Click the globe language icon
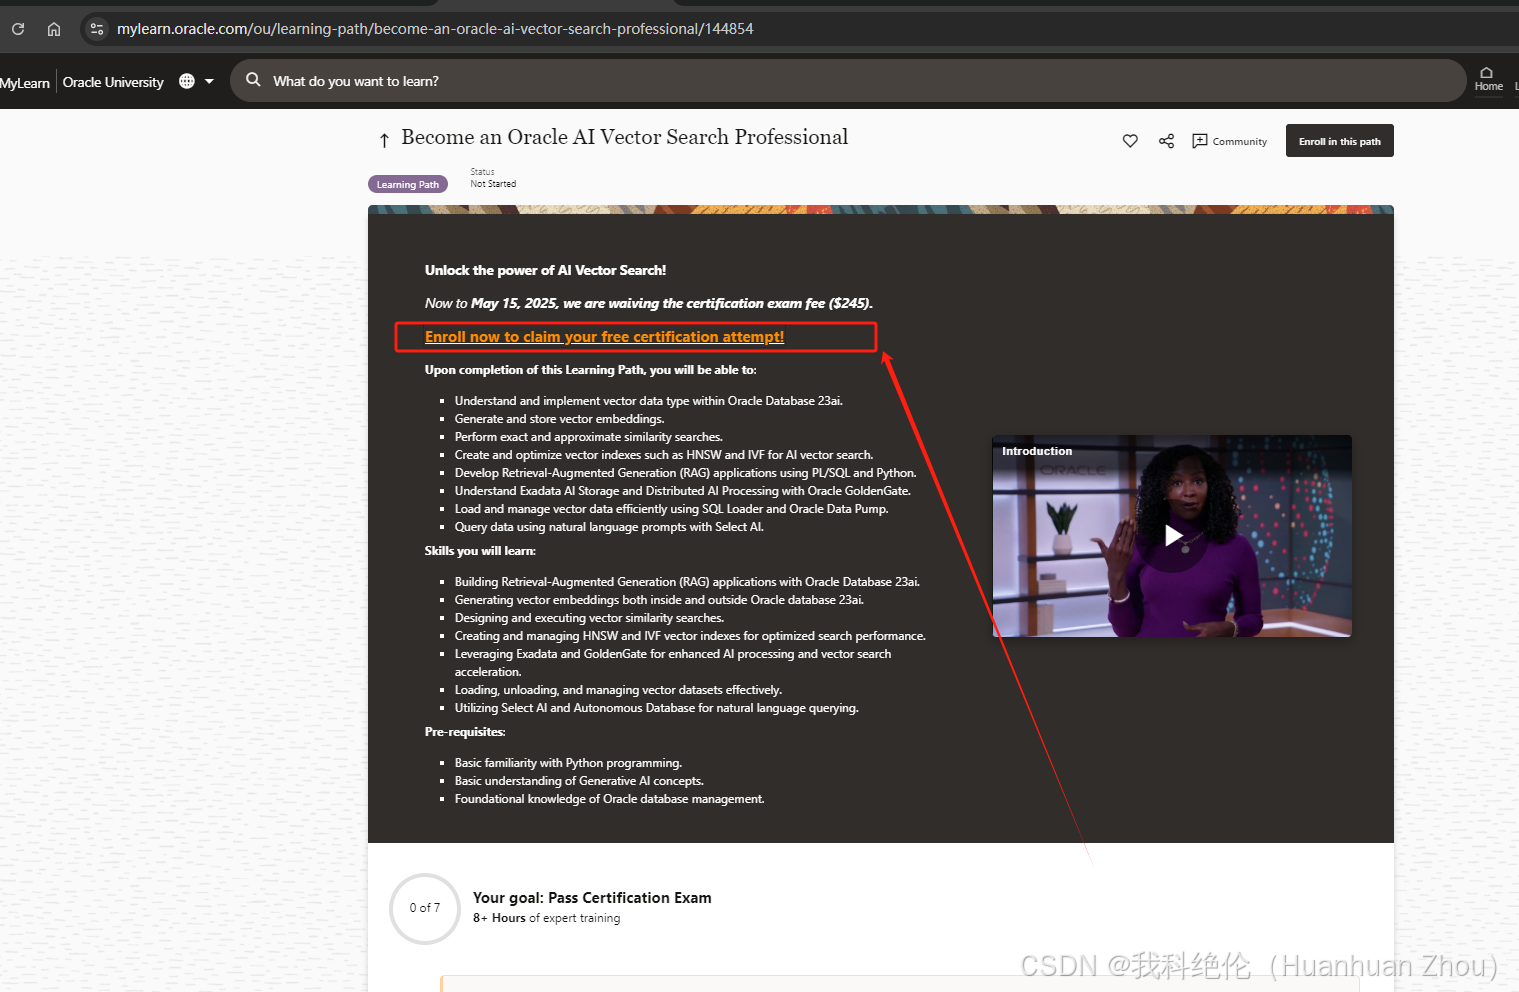Viewport: 1519px width, 992px height. 187,81
